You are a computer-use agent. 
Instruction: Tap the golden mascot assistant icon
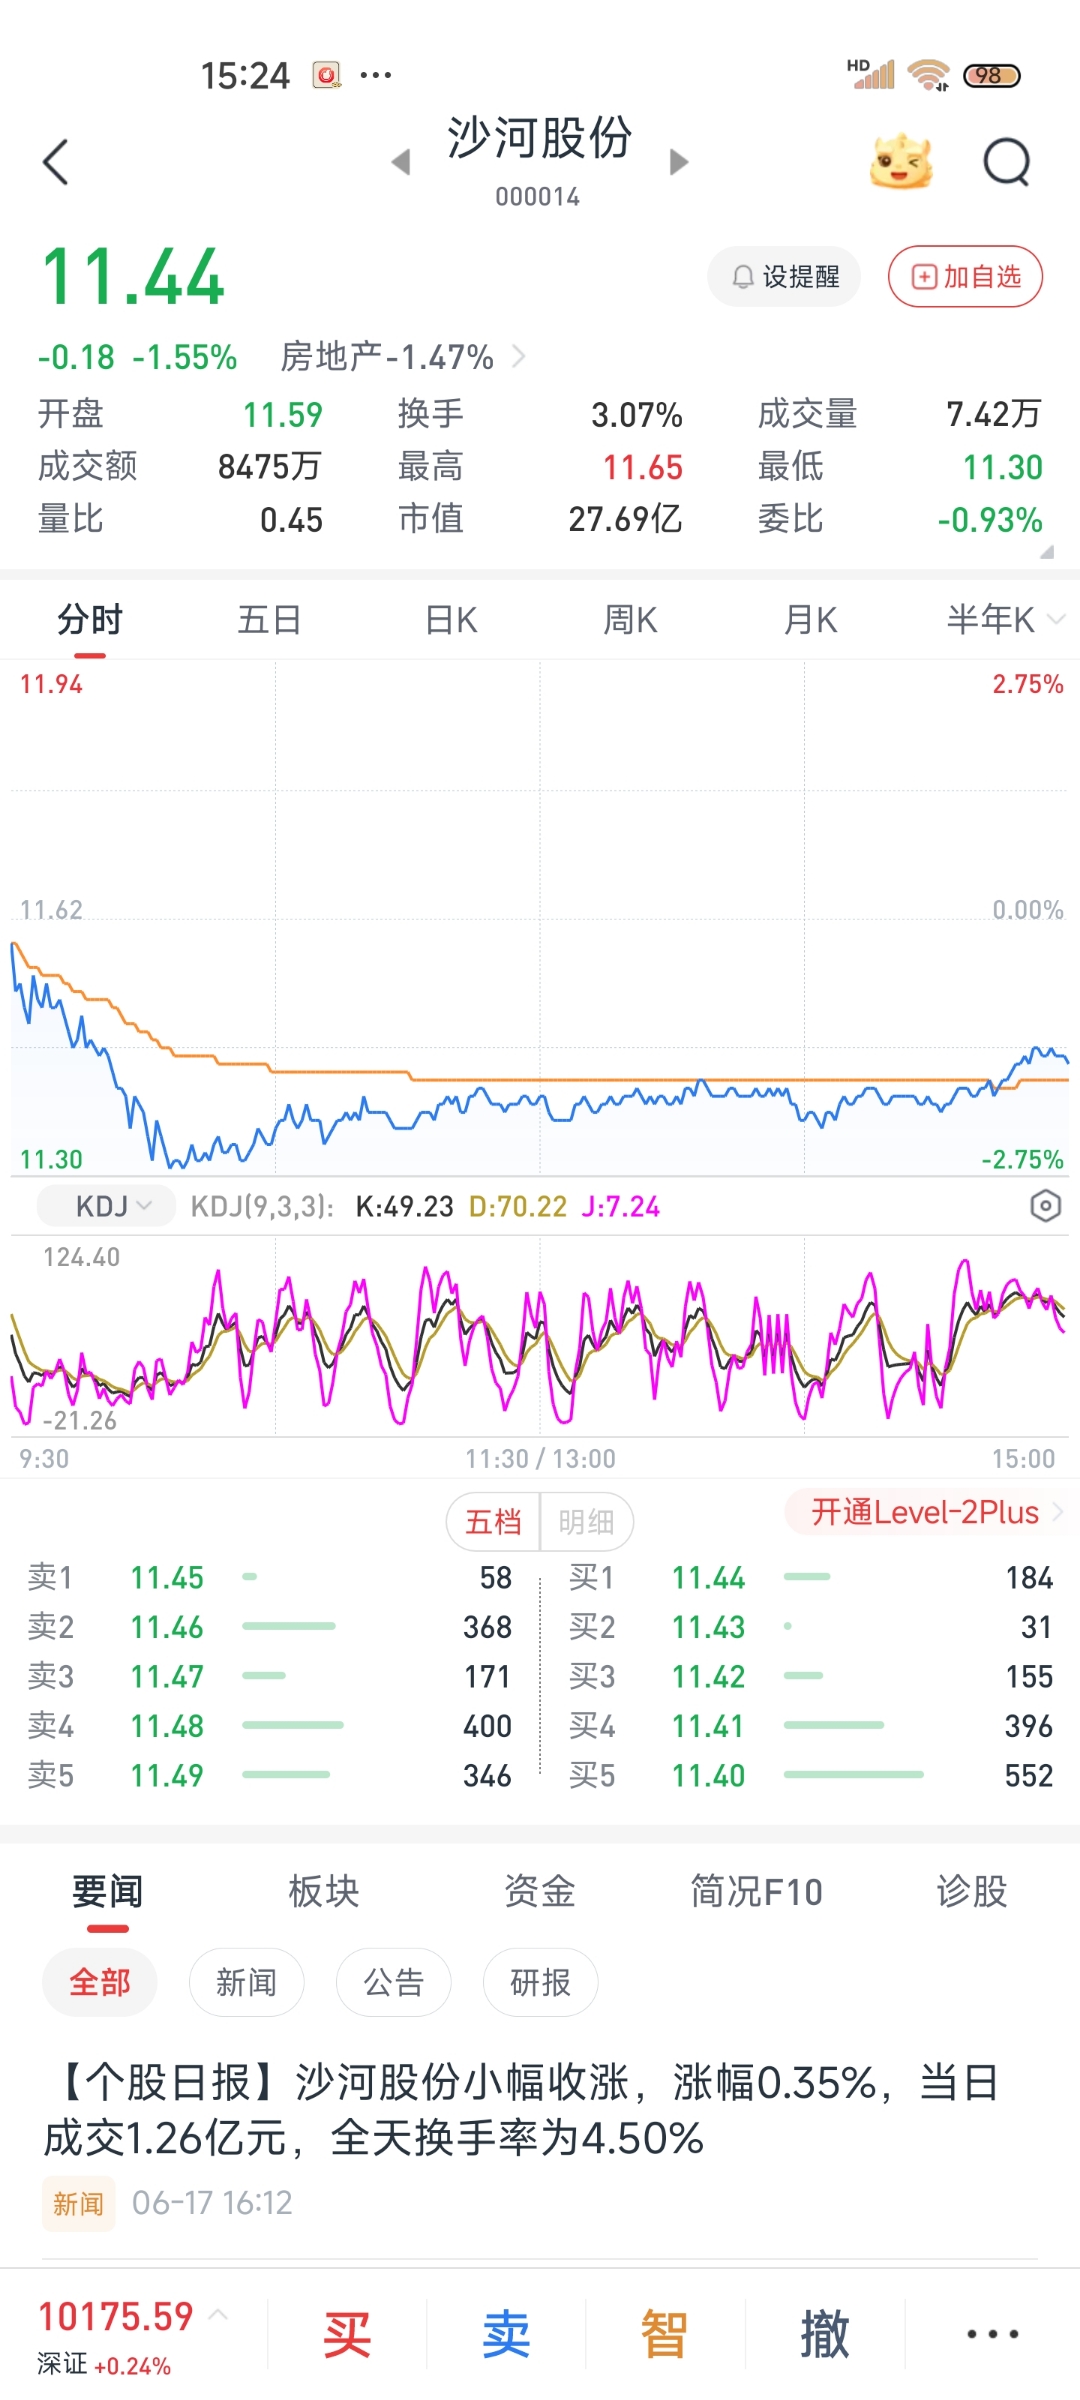point(900,162)
